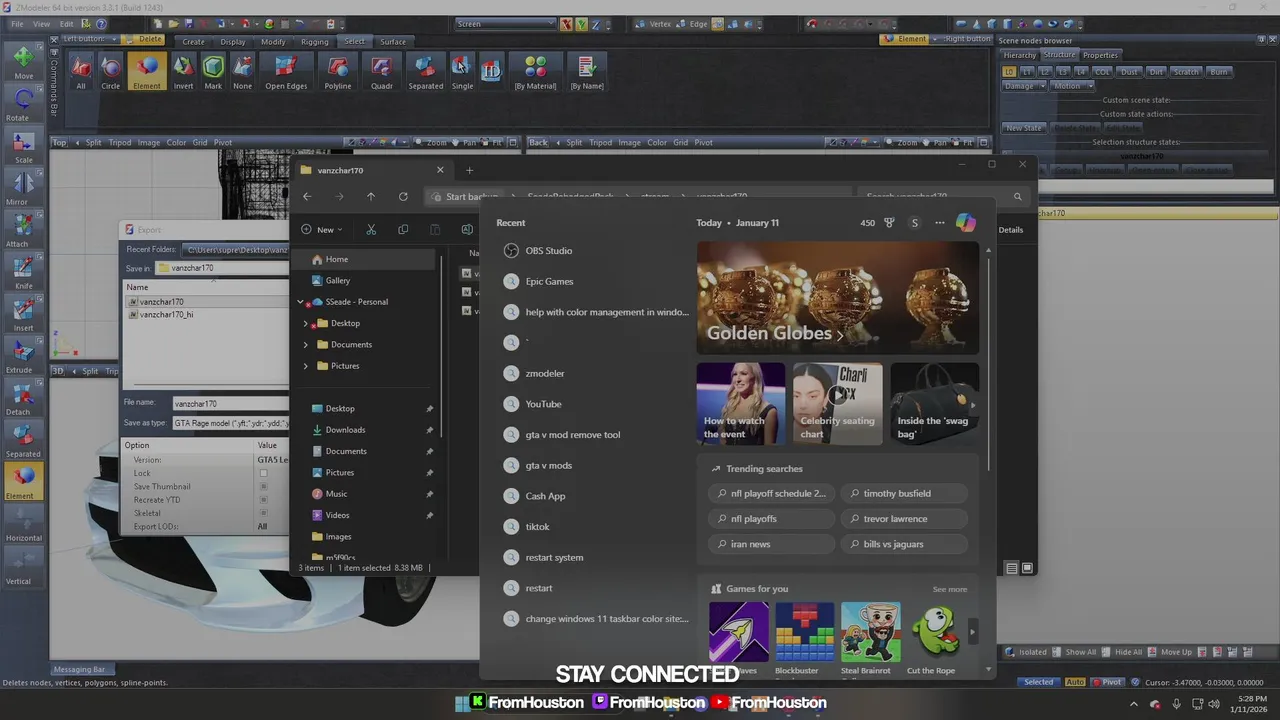1280x720 pixels.
Task: Click the Search vanzchar170 box in Explorer
Action: (943, 197)
